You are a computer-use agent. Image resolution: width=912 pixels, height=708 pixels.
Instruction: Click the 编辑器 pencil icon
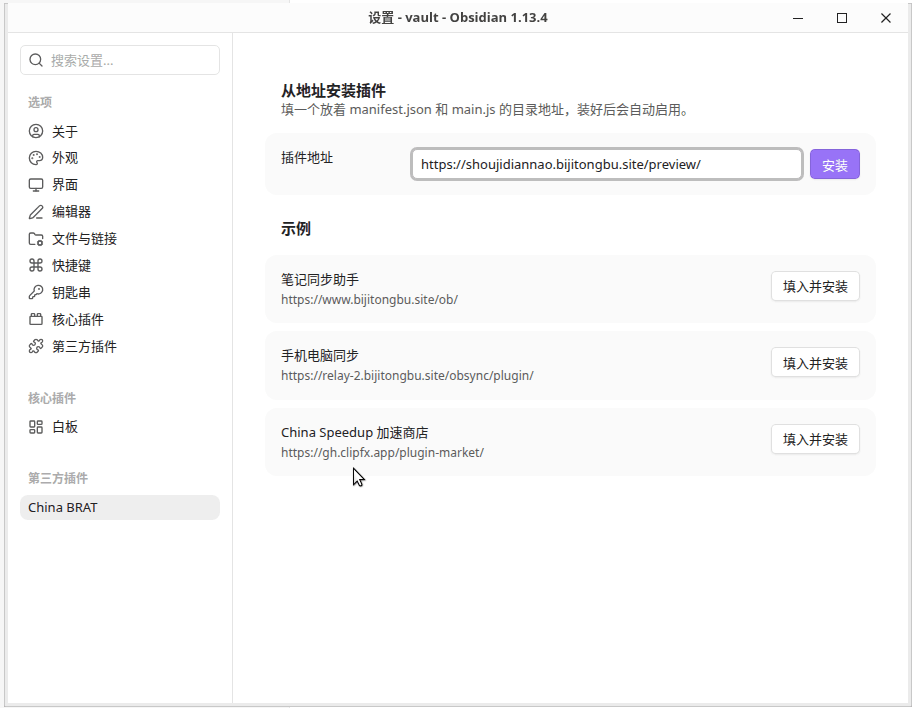(36, 212)
